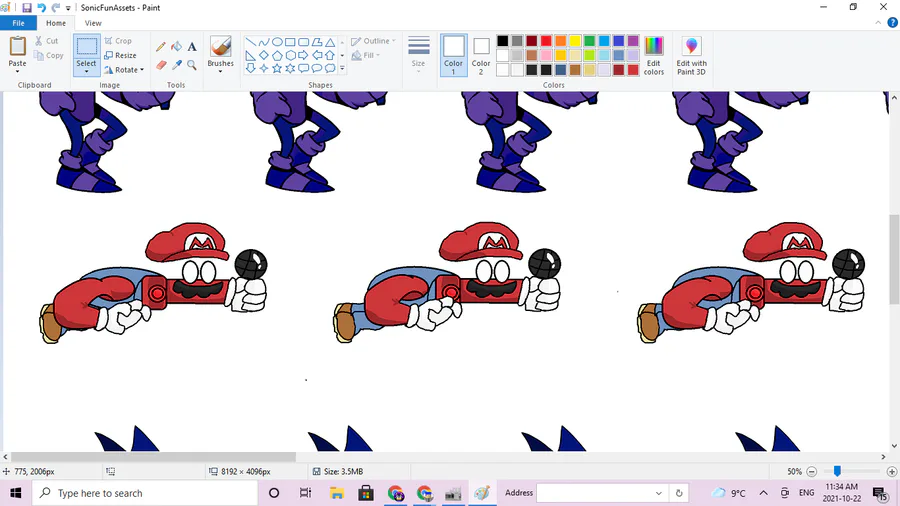Screen dimensions: 900x506
Task: Click Edit with Paint 3D
Action: [692, 56]
